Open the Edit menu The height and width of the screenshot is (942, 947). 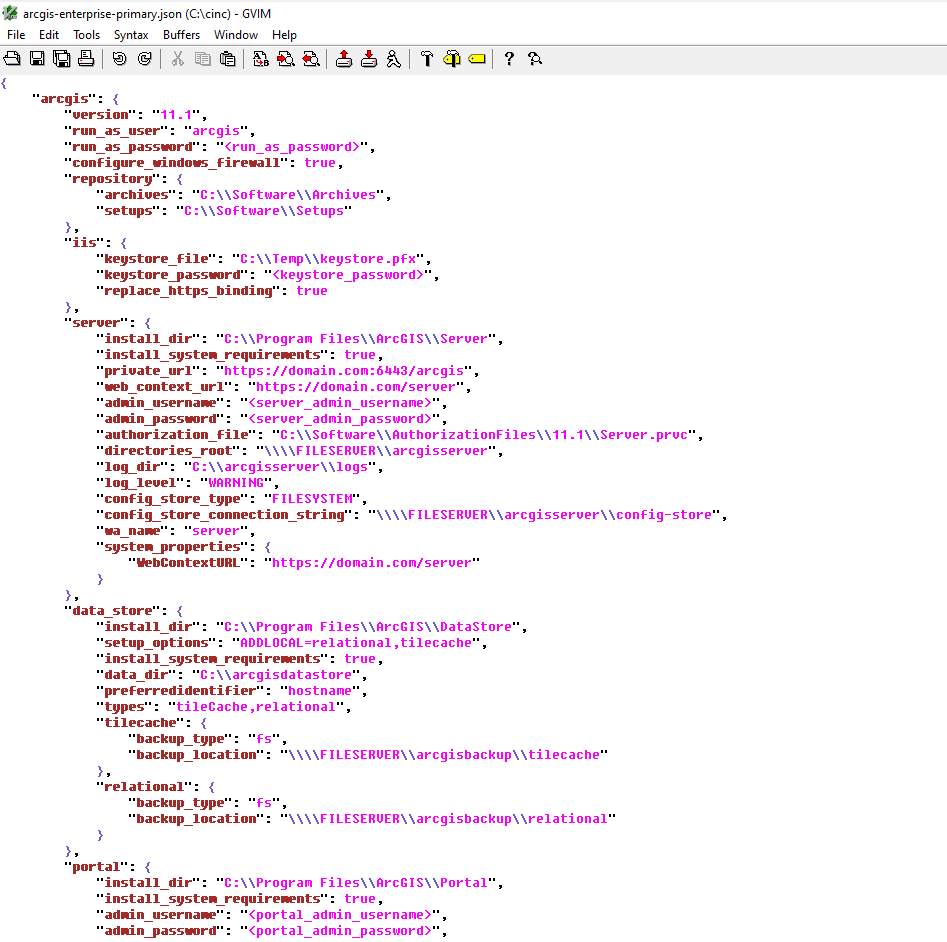tap(49, 35)
